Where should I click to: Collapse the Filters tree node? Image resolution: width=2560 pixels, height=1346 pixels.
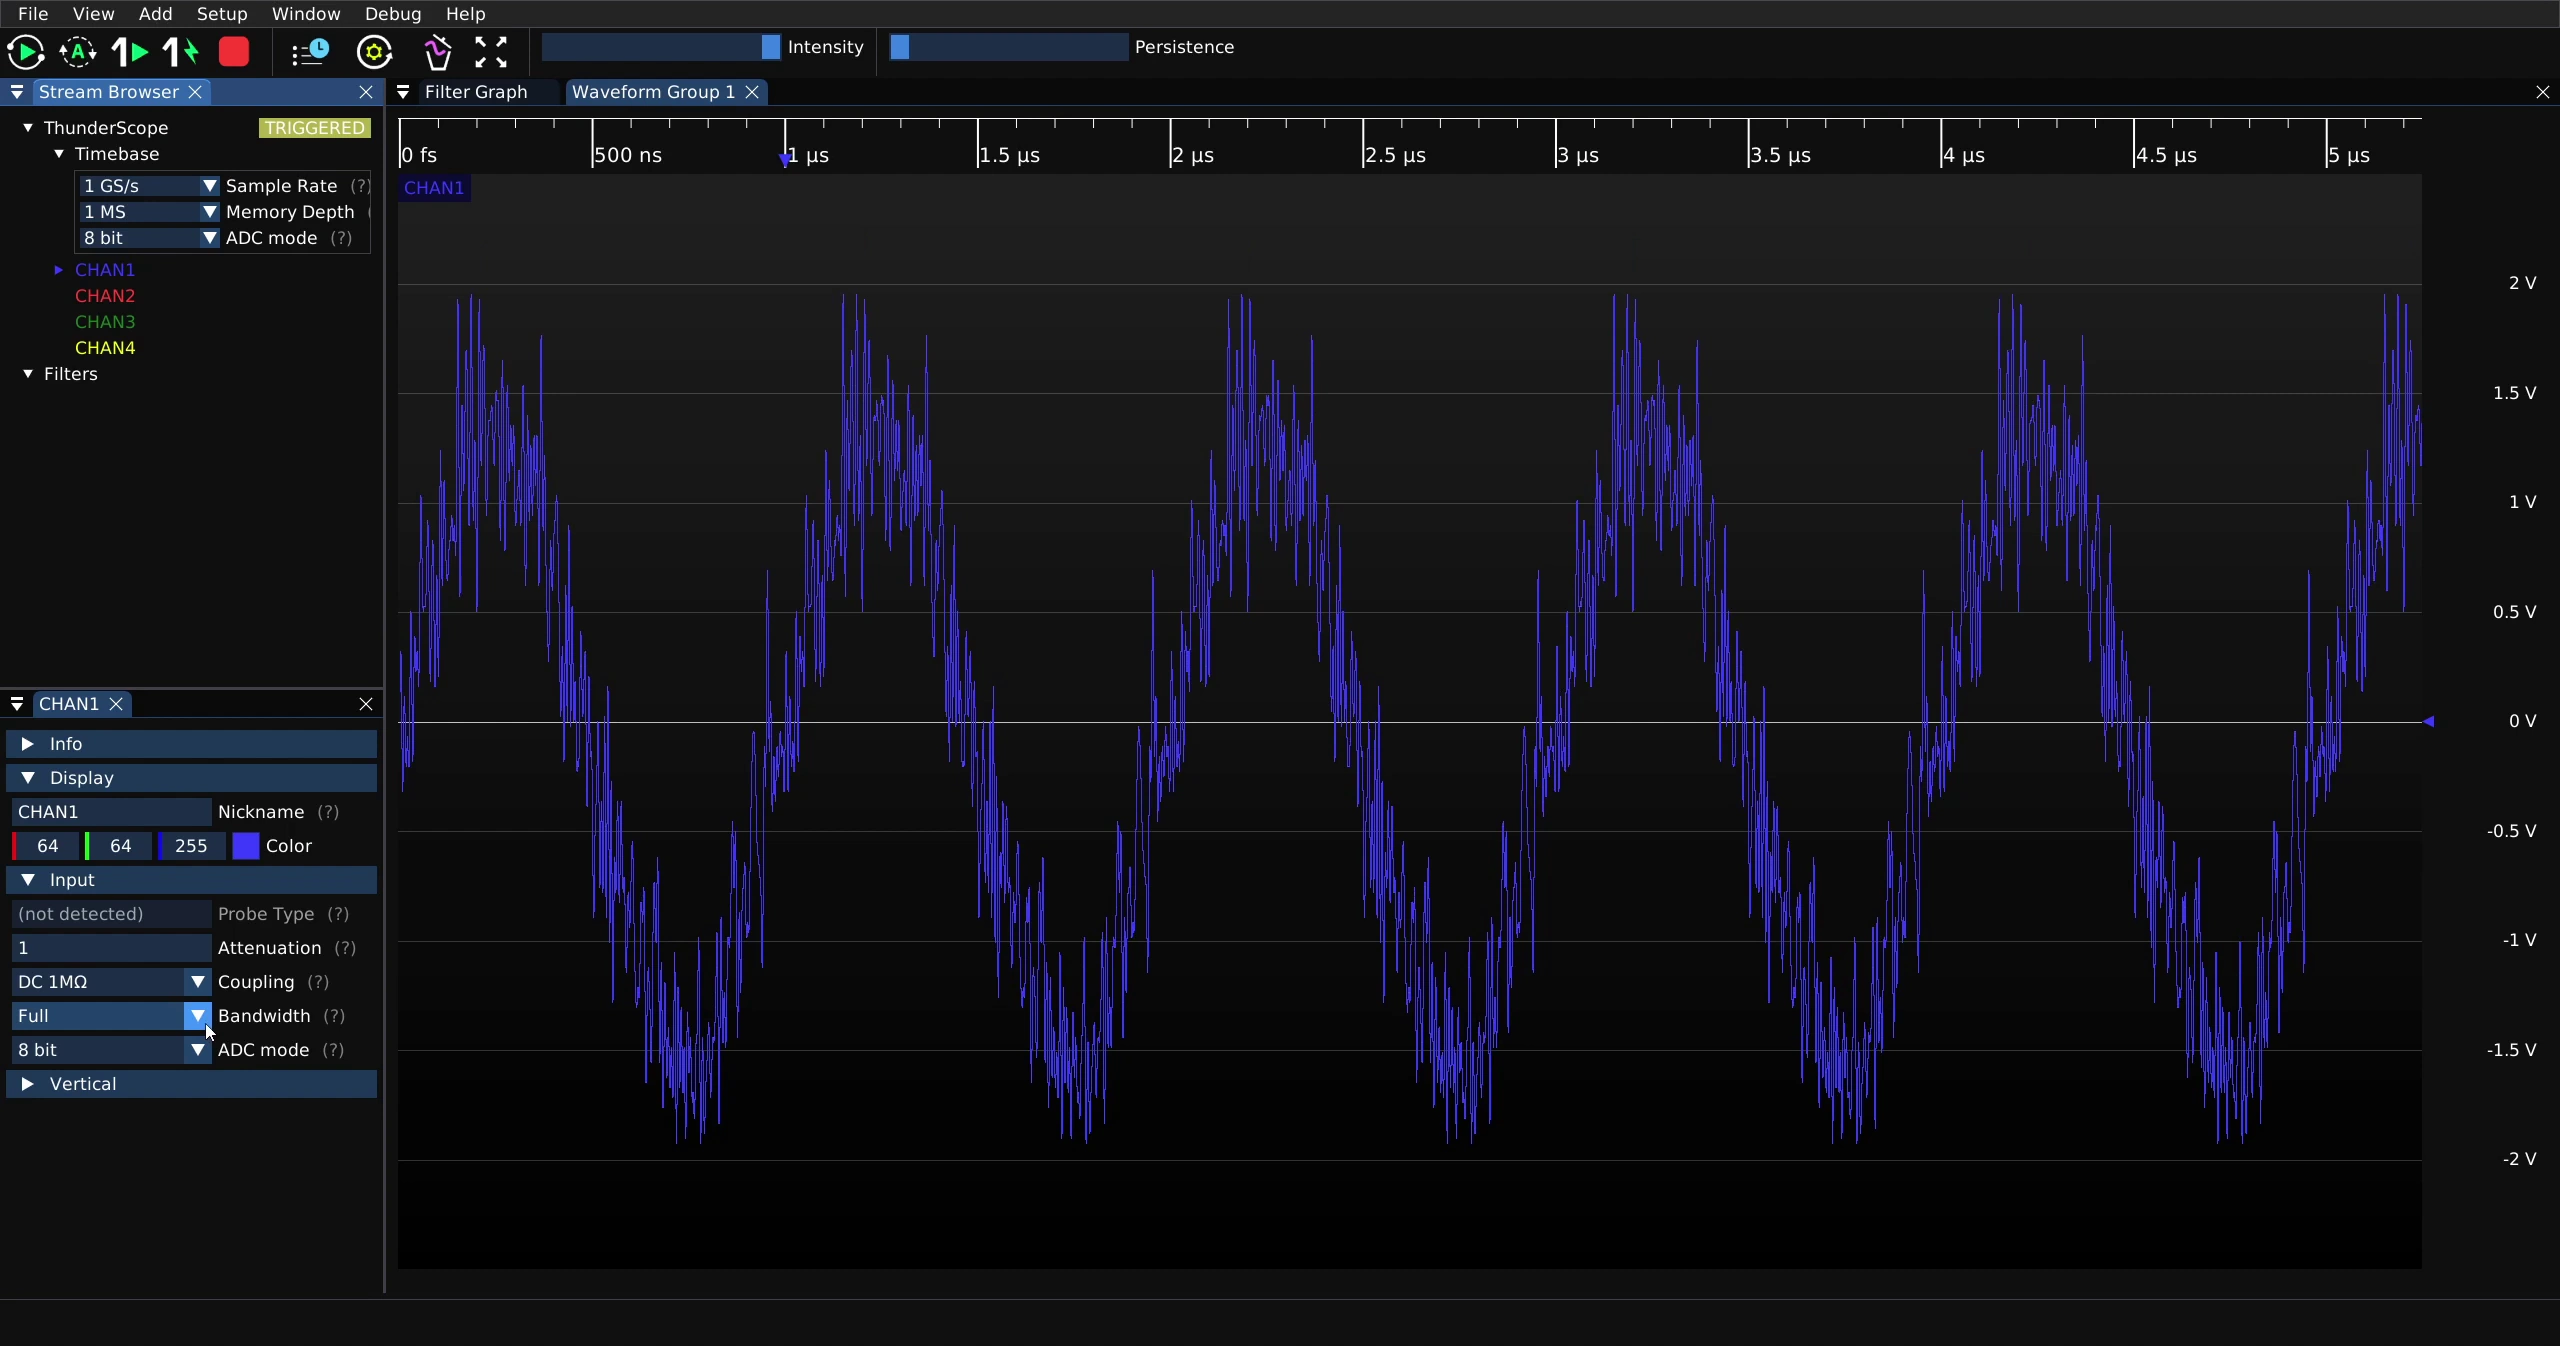click(28, 374)
